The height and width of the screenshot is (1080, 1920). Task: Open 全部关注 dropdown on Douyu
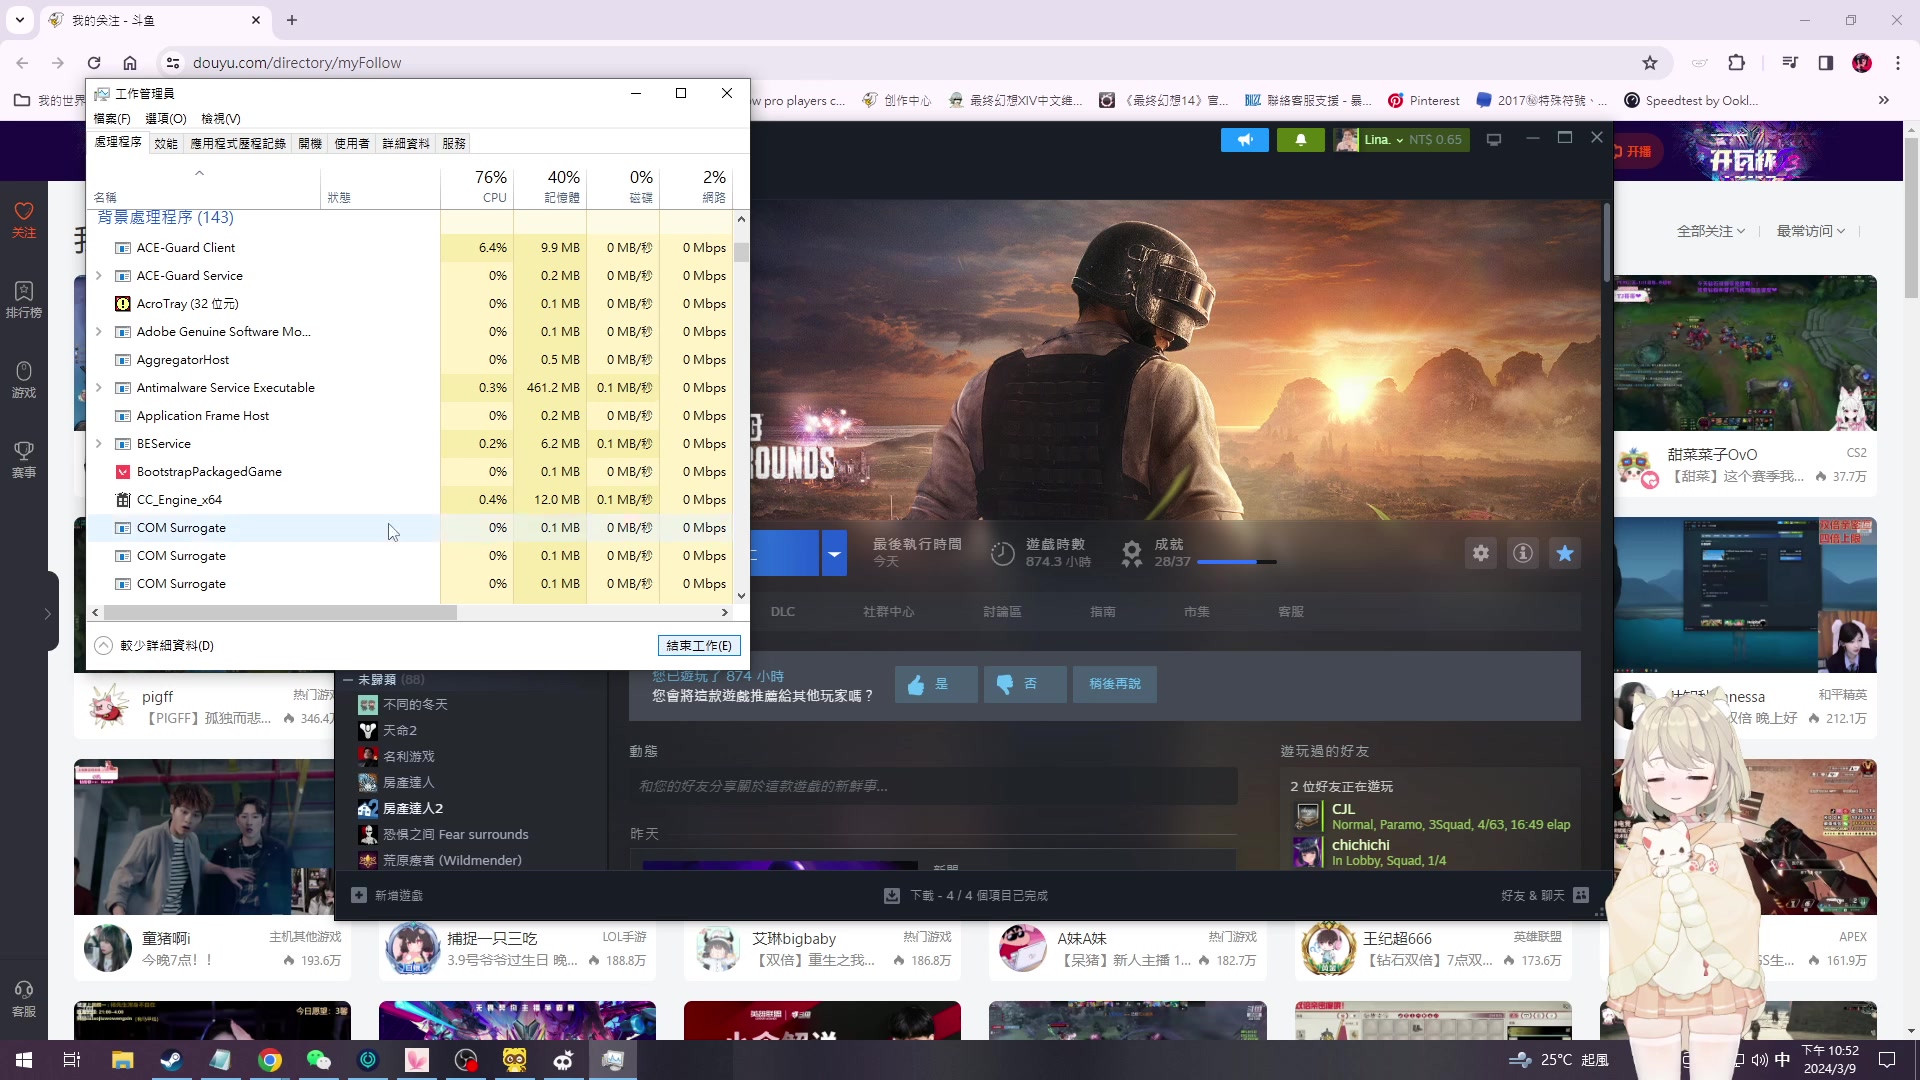(x=1711, y=231)
